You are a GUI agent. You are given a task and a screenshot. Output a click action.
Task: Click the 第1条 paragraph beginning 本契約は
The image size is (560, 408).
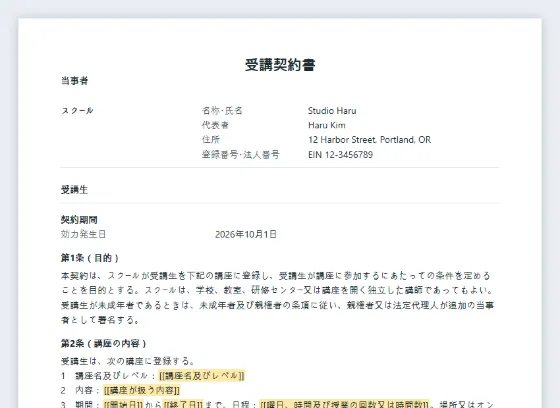(278, 298)
